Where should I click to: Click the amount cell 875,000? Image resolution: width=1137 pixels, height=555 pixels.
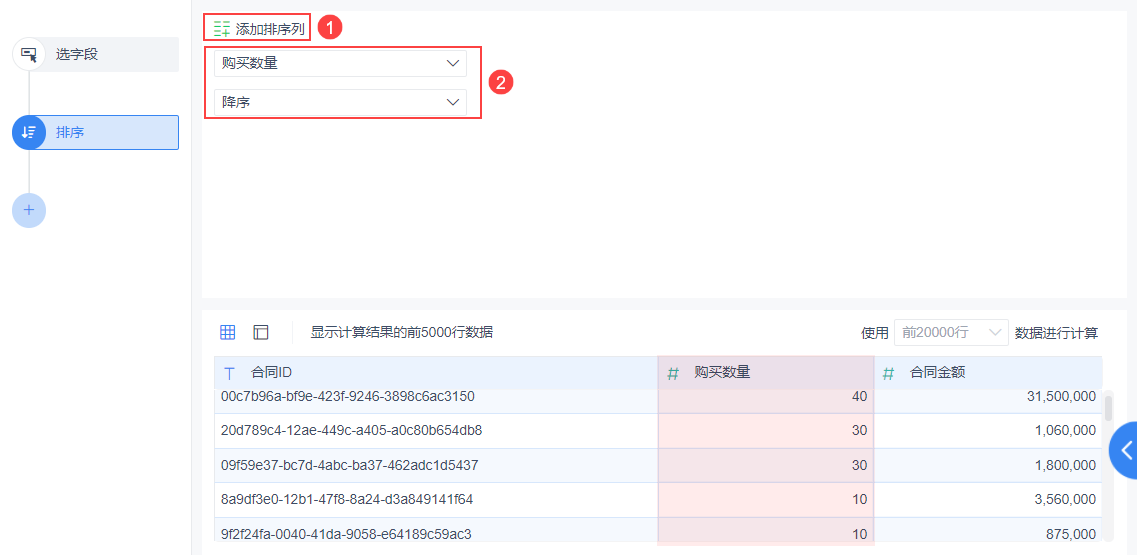(x=988, y=530)
